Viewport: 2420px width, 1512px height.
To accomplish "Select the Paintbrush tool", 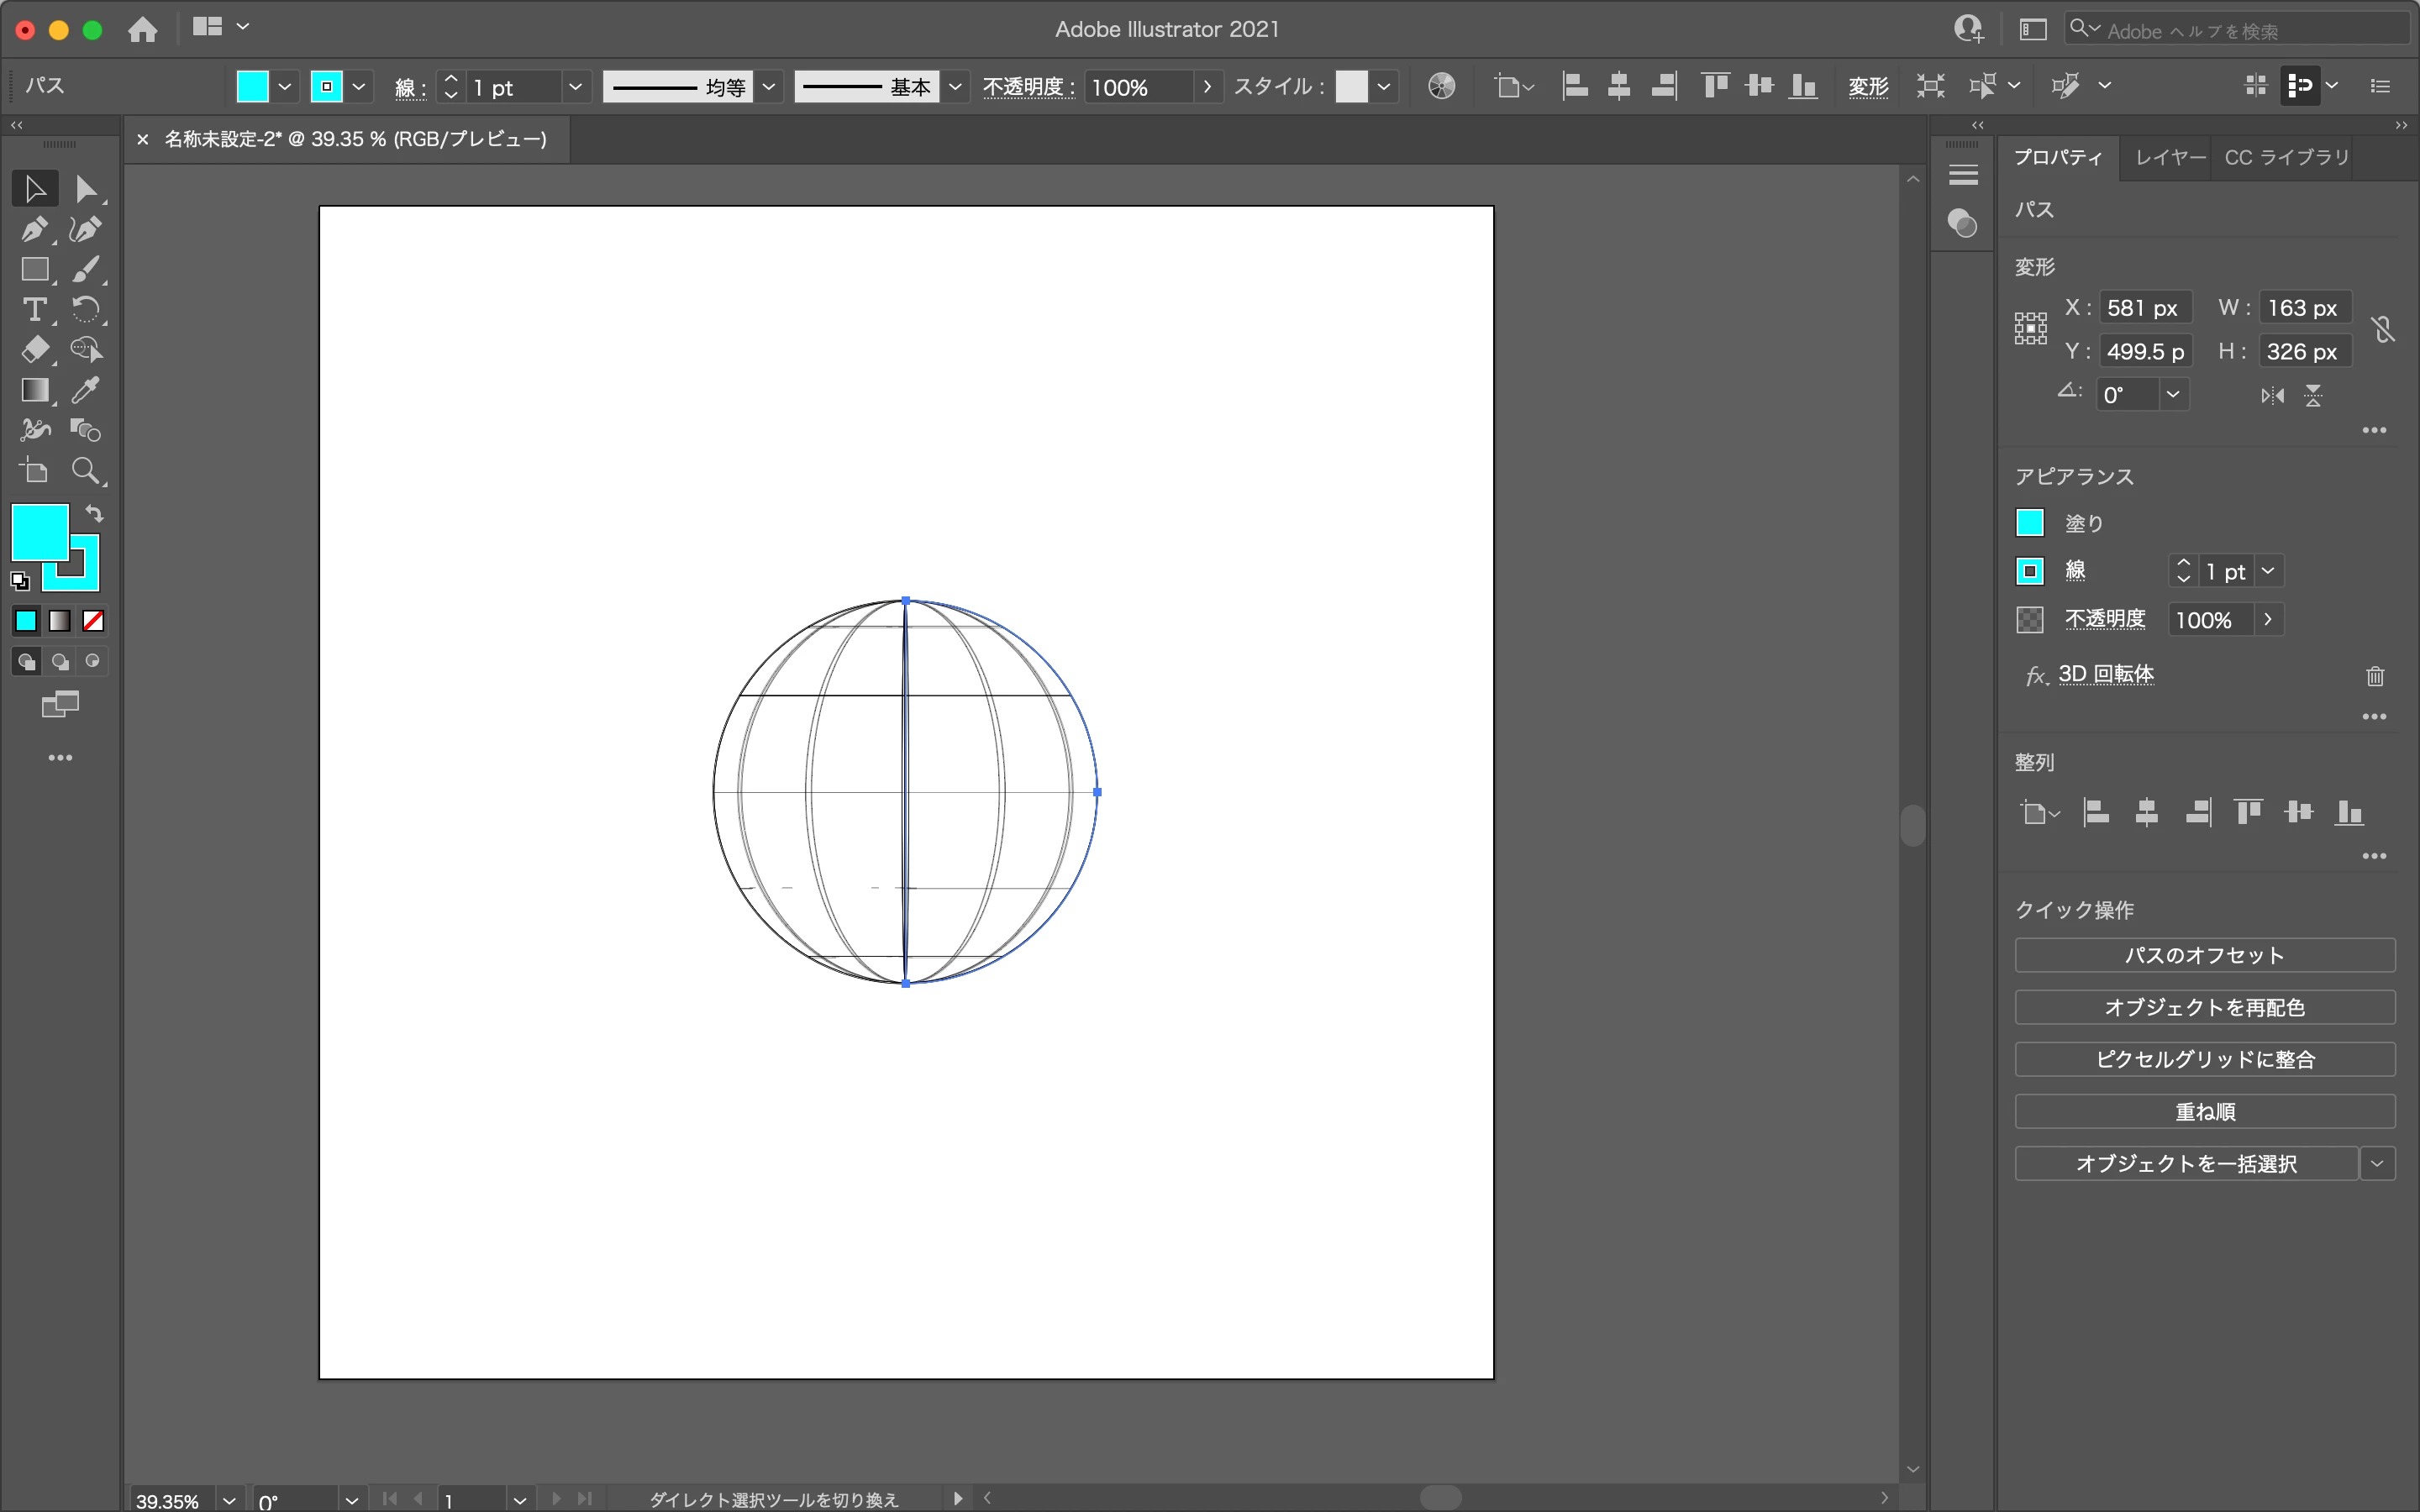I will tap(86, 269).
